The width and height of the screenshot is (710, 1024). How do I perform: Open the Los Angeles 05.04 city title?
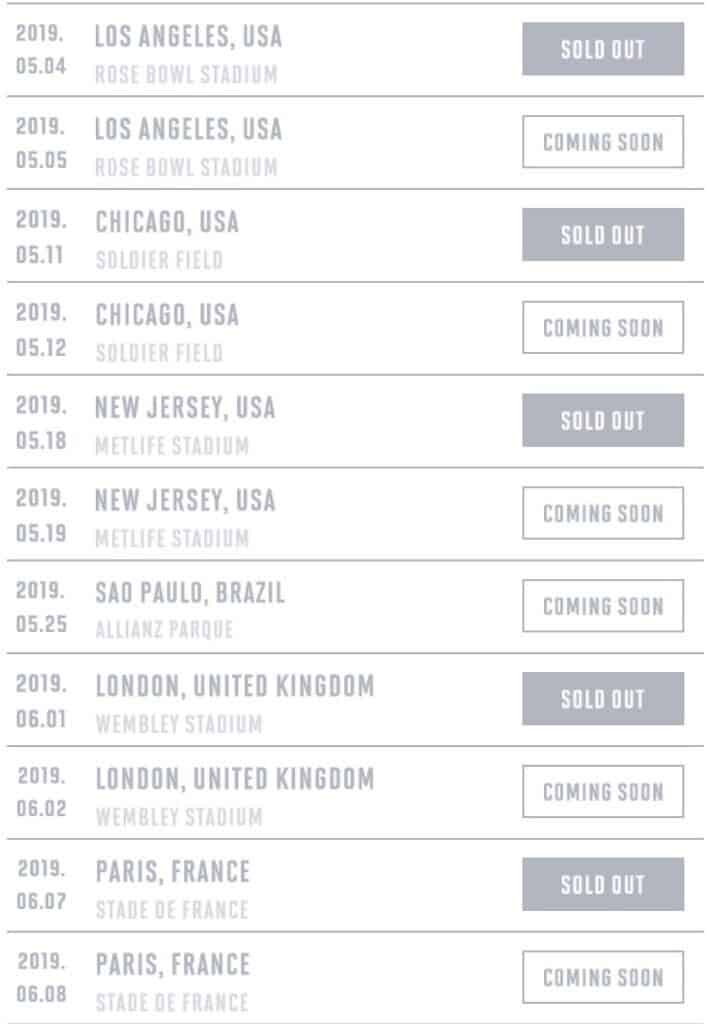pyautogui.click(x=188, y=37)
